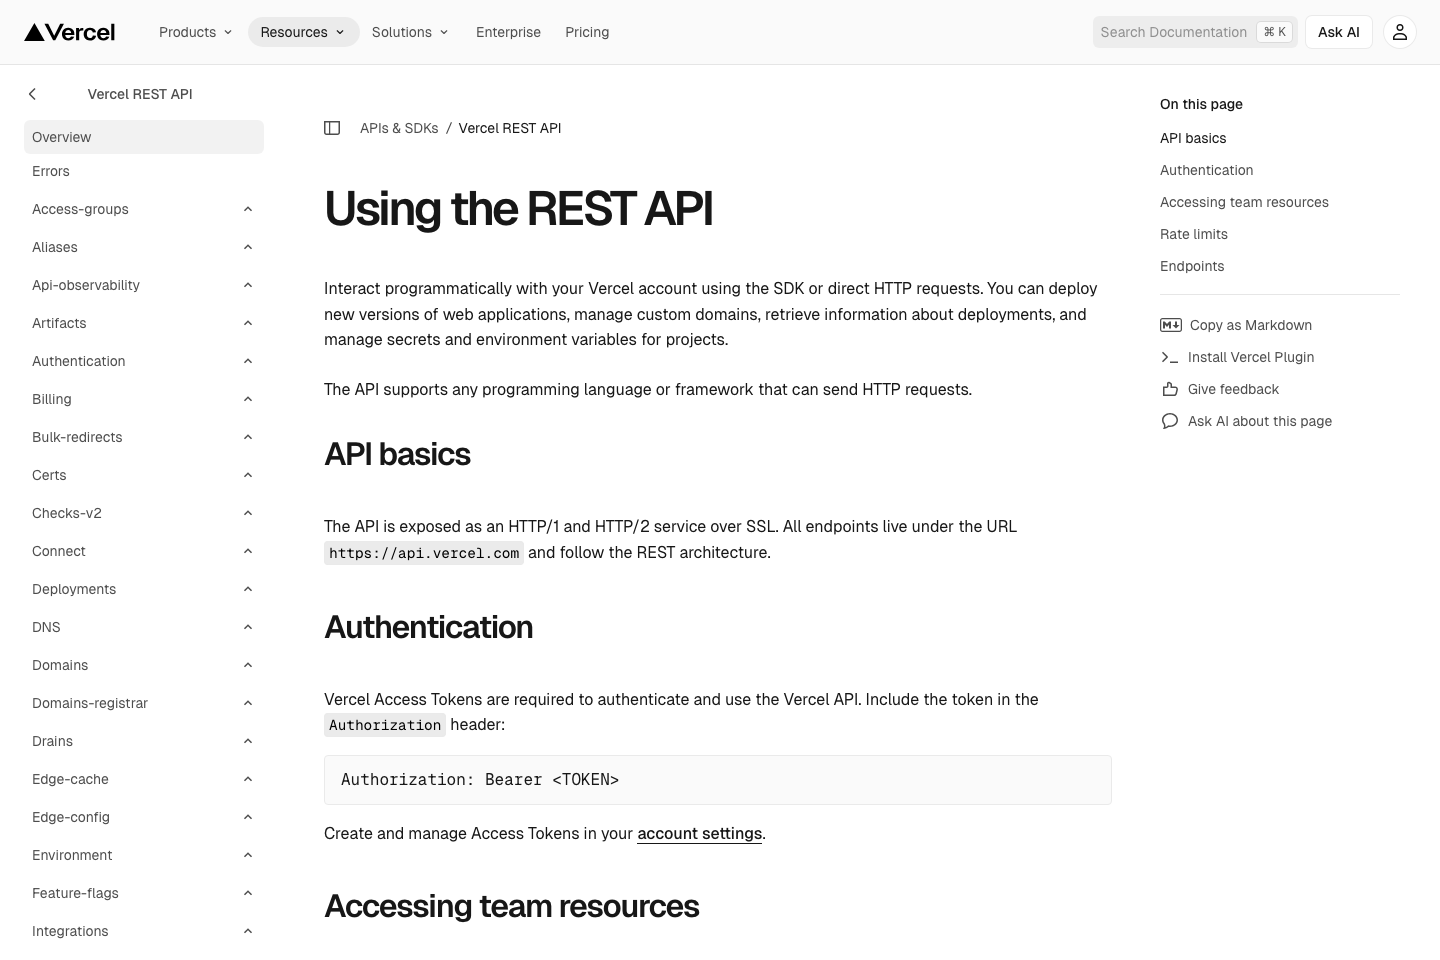The width and height of the screenshot is (1440, 960).
Task: Navigate to Rate limits on this page
Action: click(x=1193, y=234)
